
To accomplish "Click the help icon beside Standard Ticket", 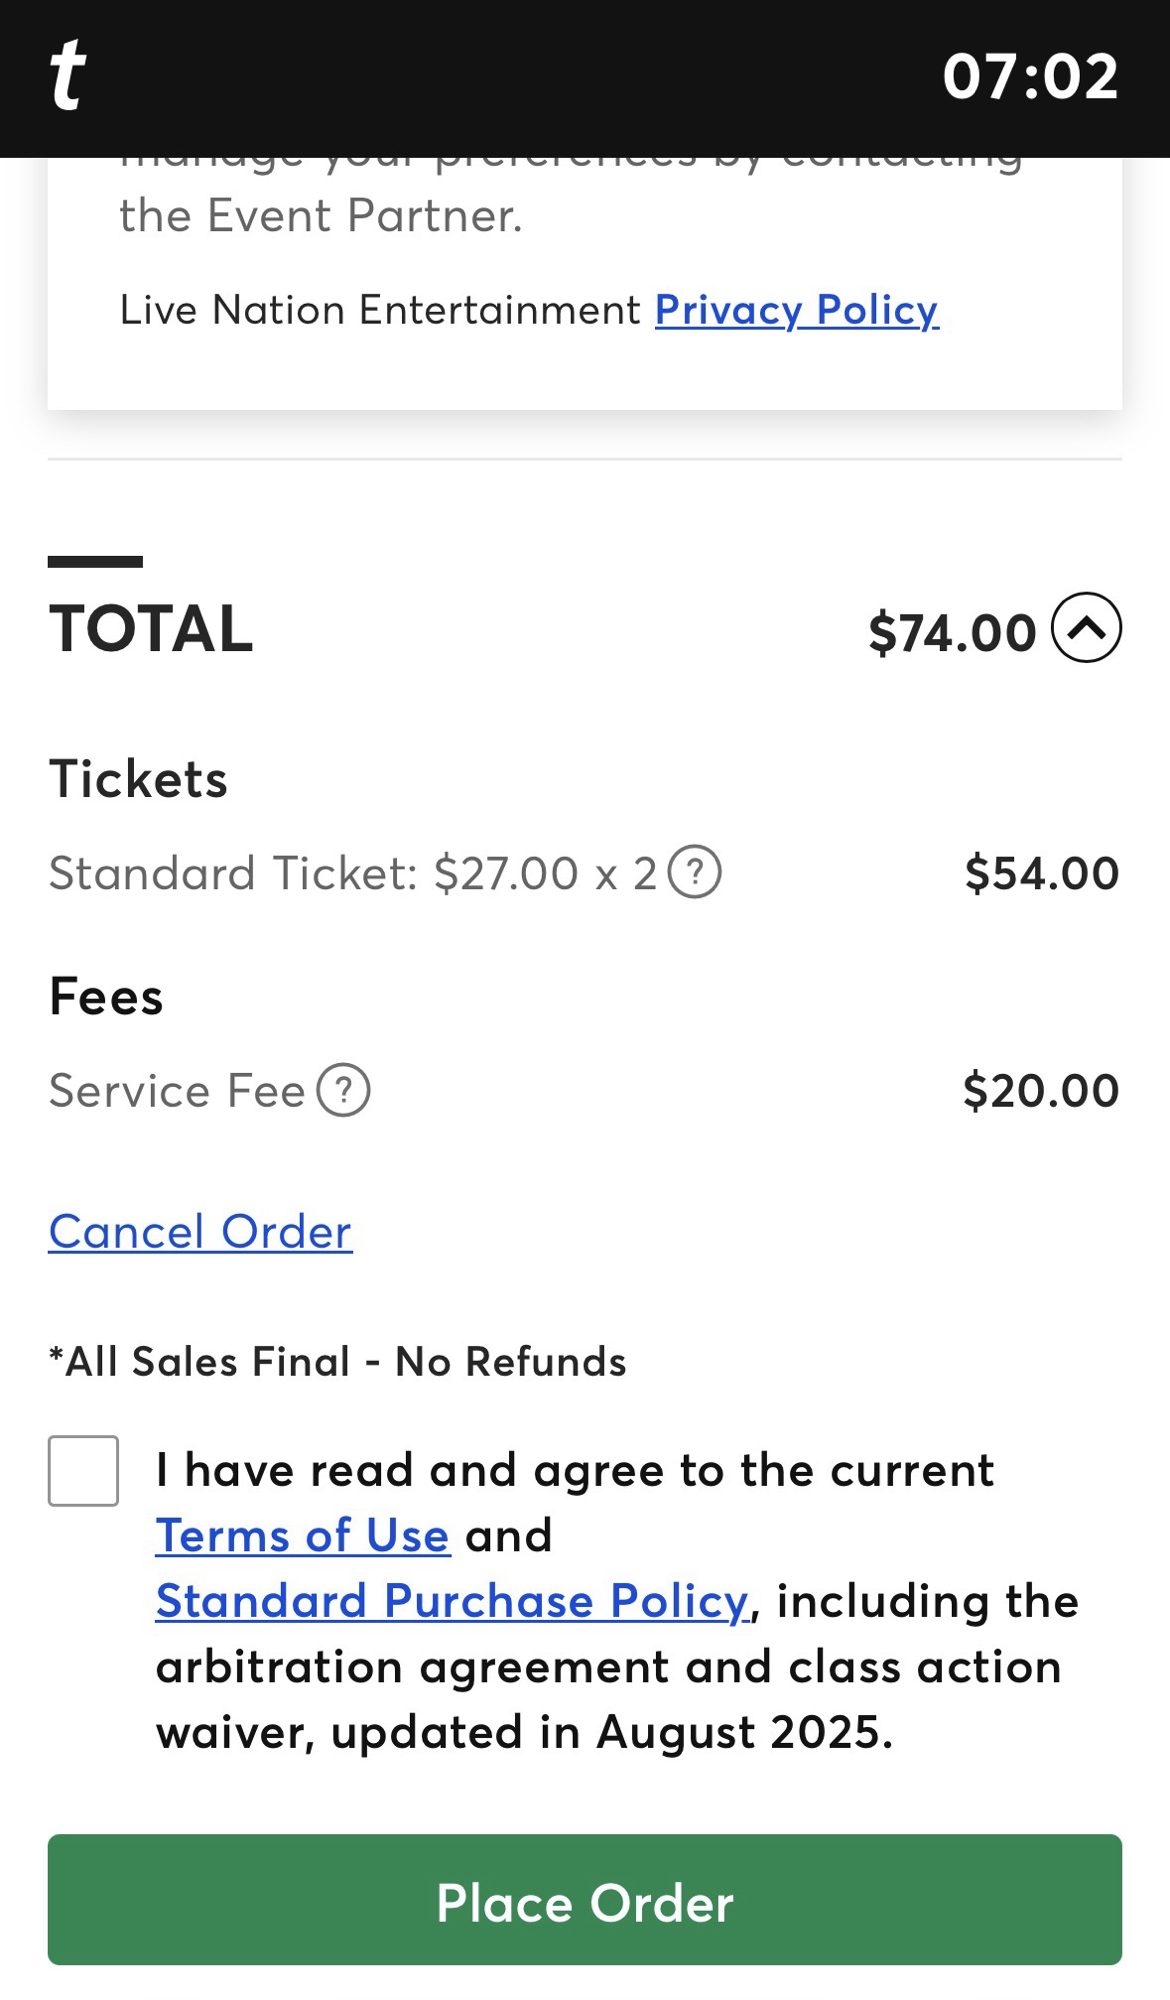I will (694, 872).
